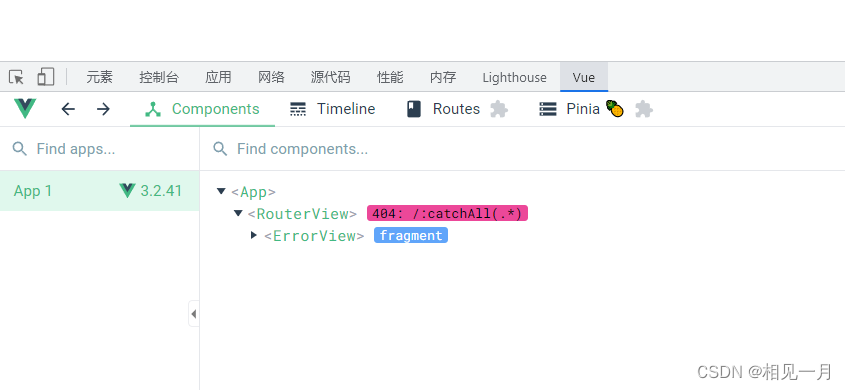
Task: Go back with the left arrow
Action: pyautogui.click(x=68, y=109)
